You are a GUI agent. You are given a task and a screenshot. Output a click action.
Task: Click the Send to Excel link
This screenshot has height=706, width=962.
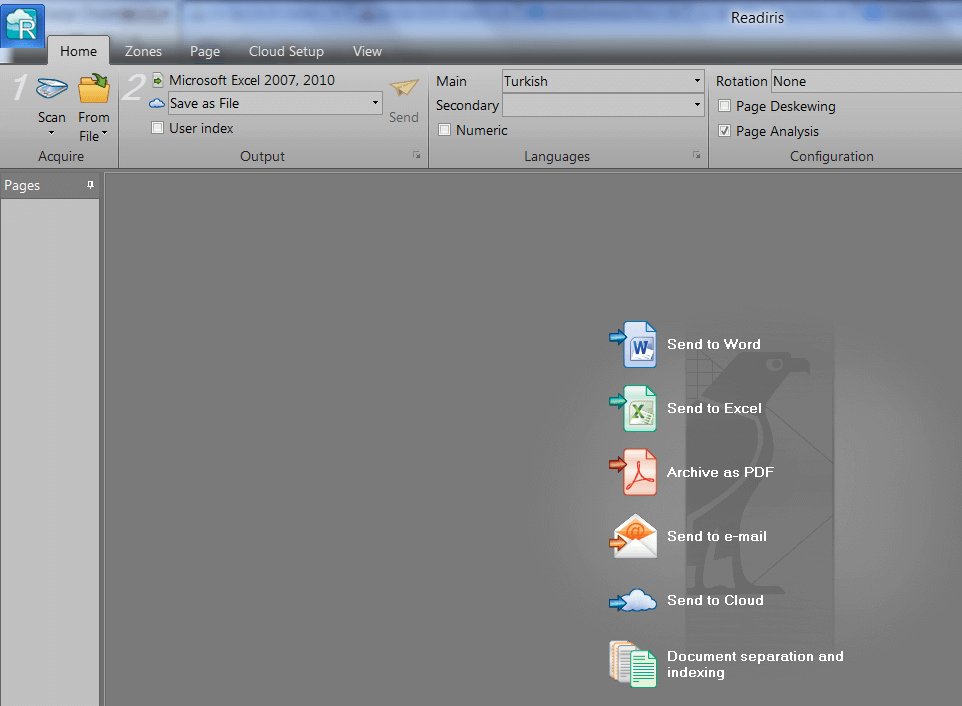point(714,408)
